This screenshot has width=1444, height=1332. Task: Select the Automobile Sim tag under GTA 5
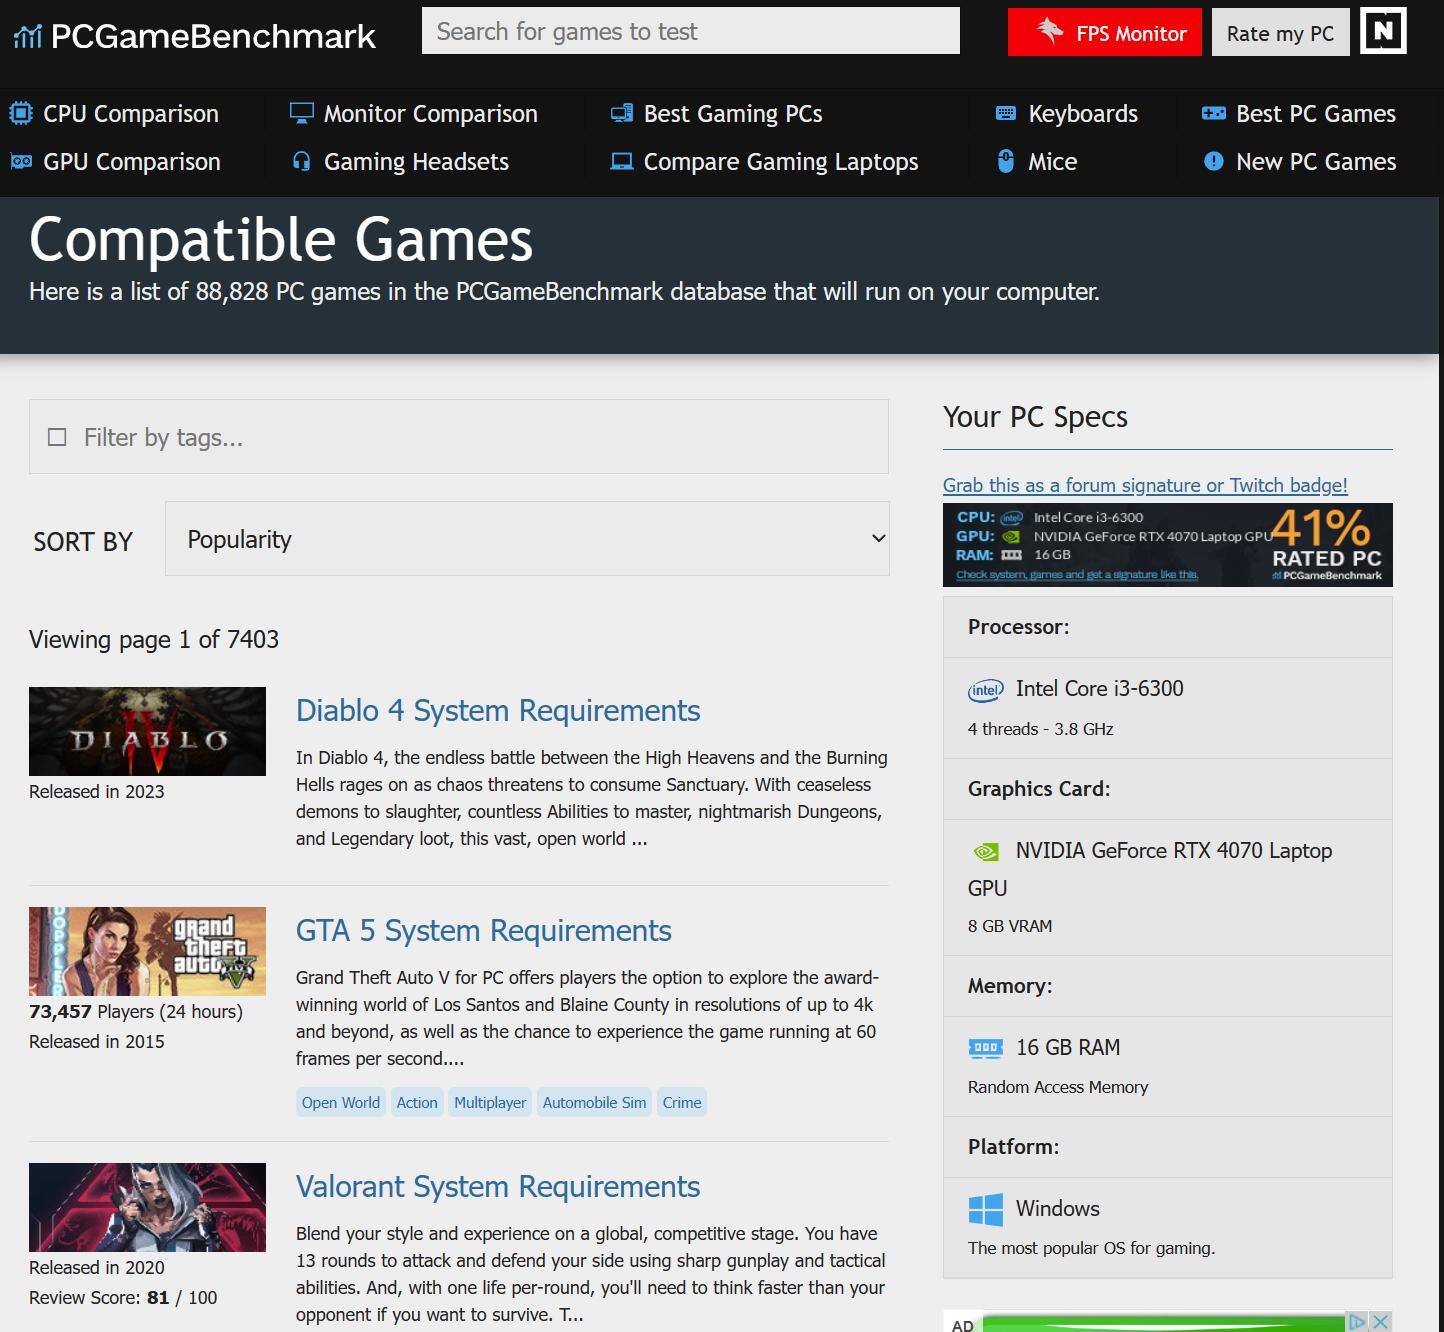(594, 1102)
